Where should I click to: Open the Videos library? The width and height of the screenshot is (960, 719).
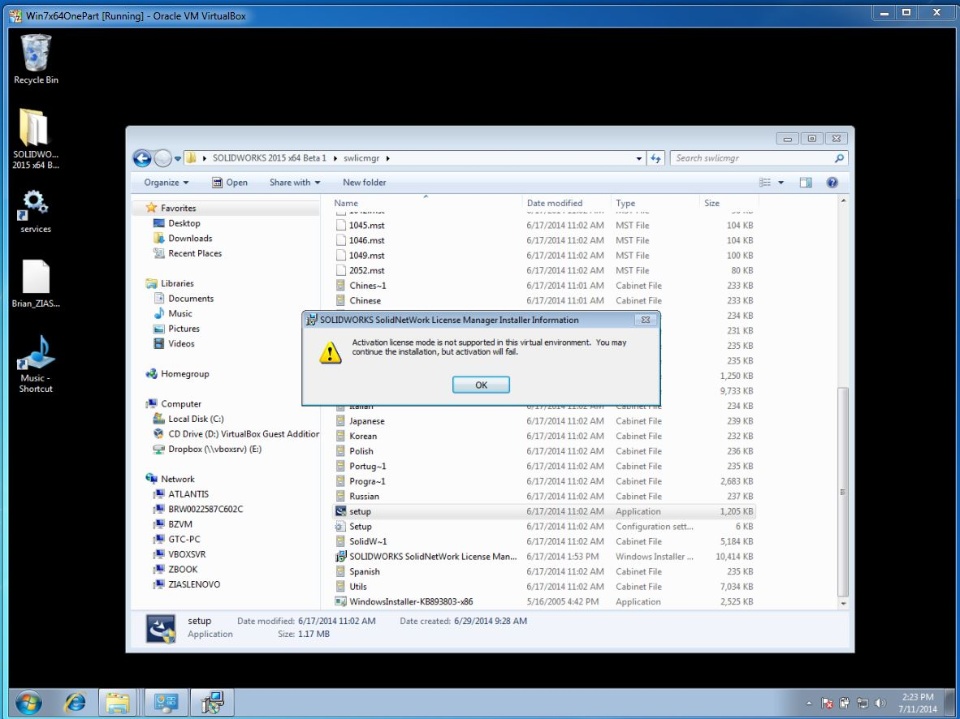point(181,344)
